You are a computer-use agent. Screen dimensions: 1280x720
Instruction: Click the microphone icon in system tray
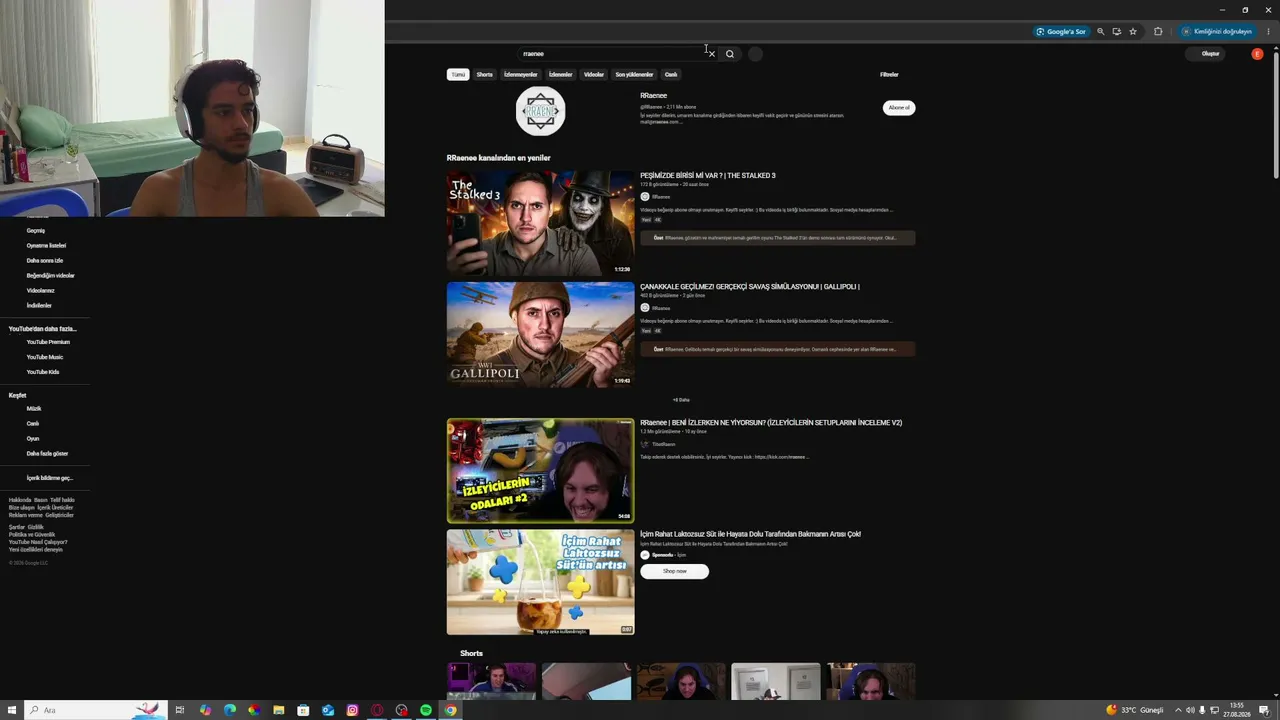point(1202,710)
